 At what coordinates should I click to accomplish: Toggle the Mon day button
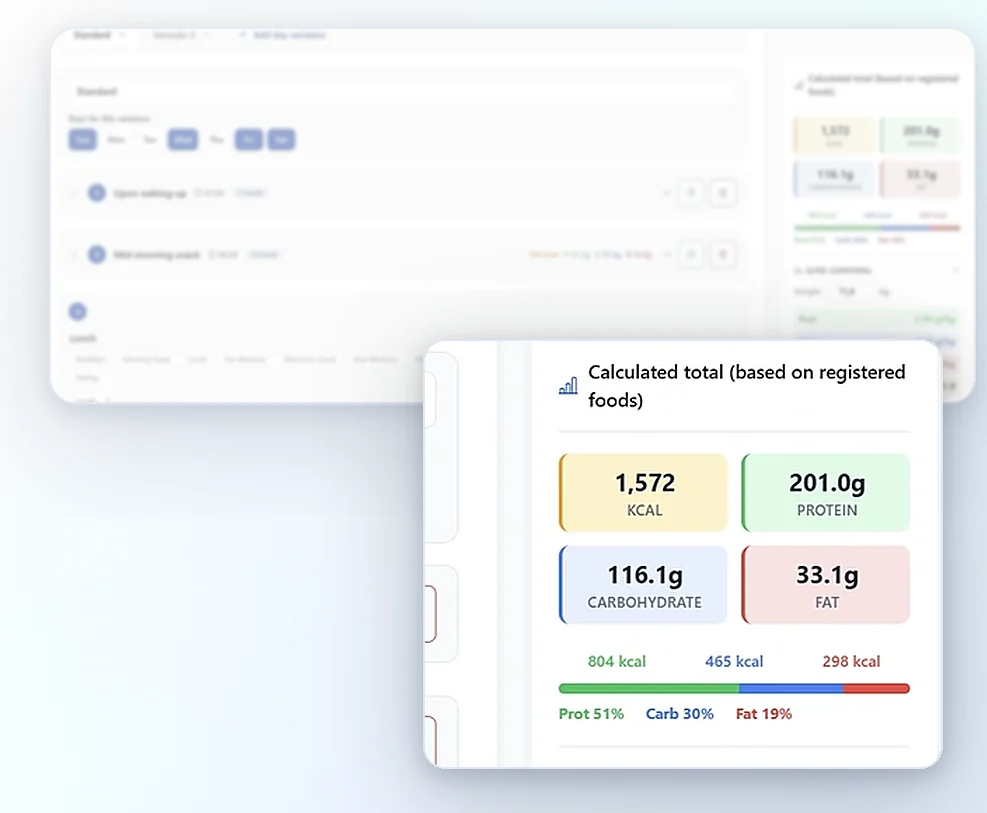(x=116, y=139)
